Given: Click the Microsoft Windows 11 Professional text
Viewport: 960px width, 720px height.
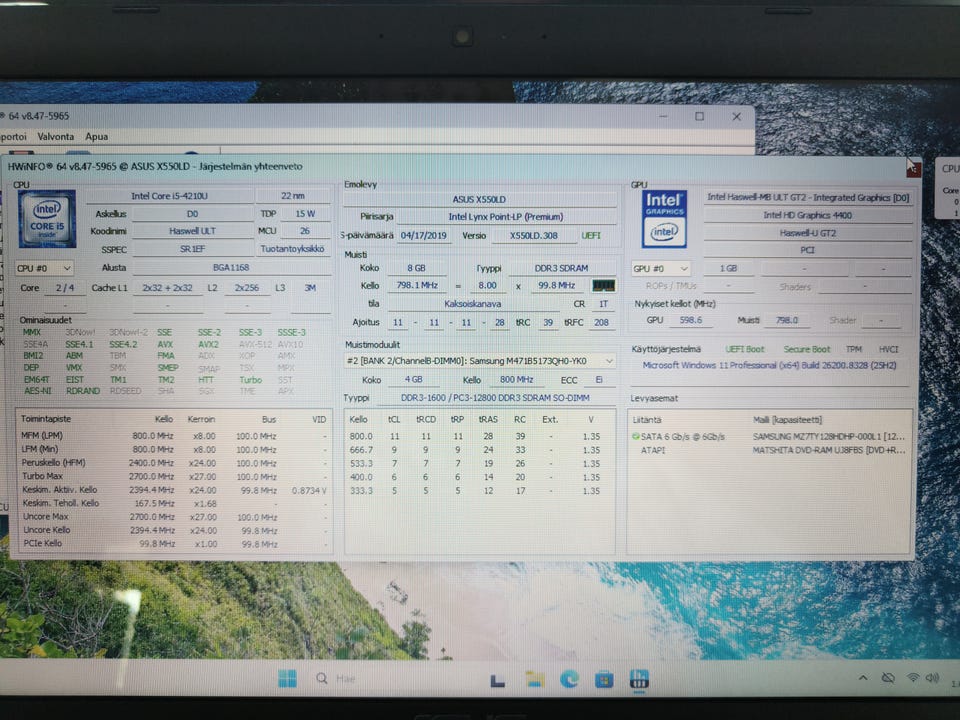Looking at the screenshot, I should [x=769, y=366].
